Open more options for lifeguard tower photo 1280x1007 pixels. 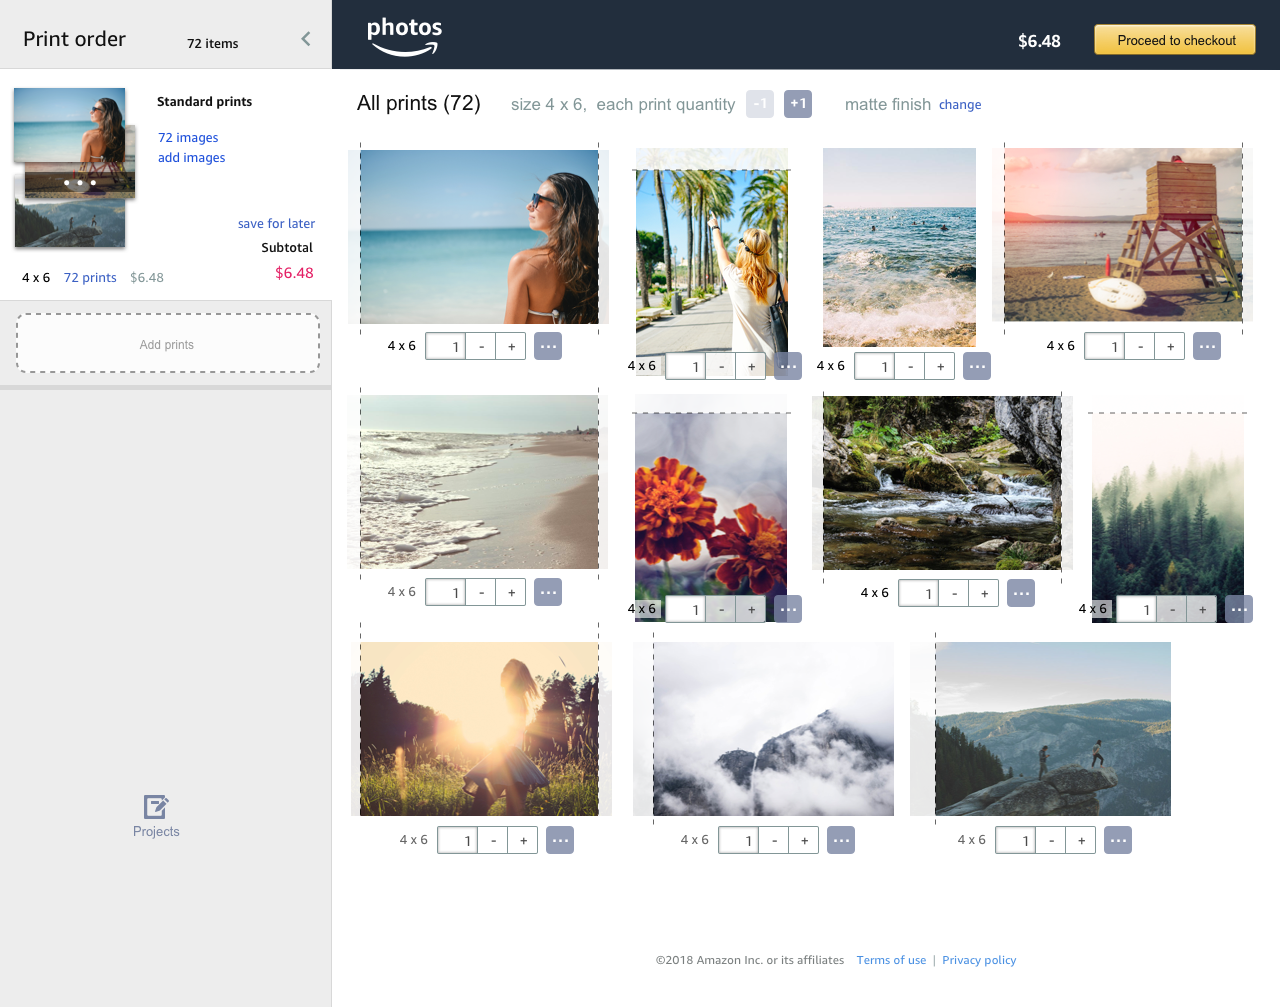click(1207, 346)
